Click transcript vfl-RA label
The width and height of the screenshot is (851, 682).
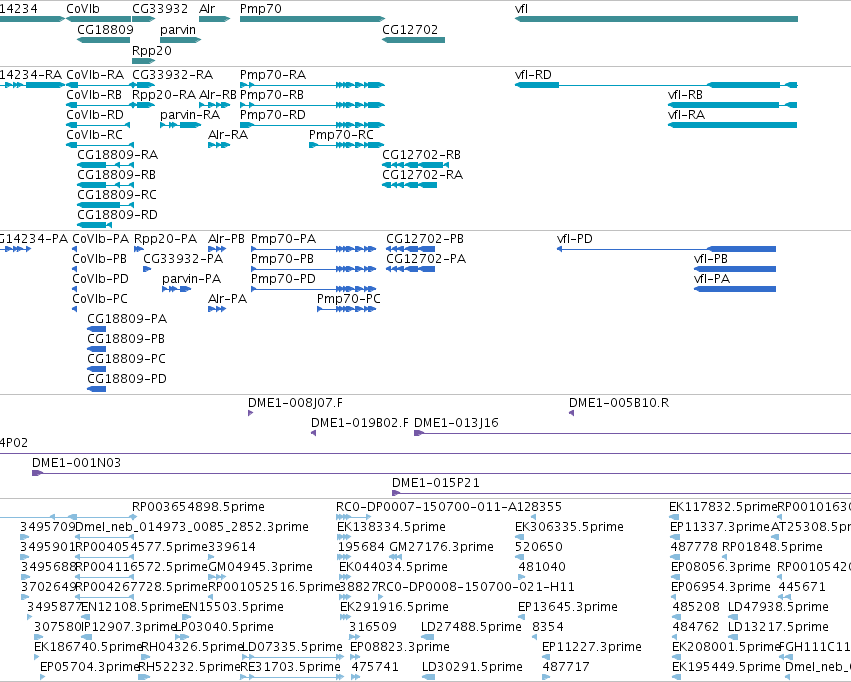click(687, 114)
